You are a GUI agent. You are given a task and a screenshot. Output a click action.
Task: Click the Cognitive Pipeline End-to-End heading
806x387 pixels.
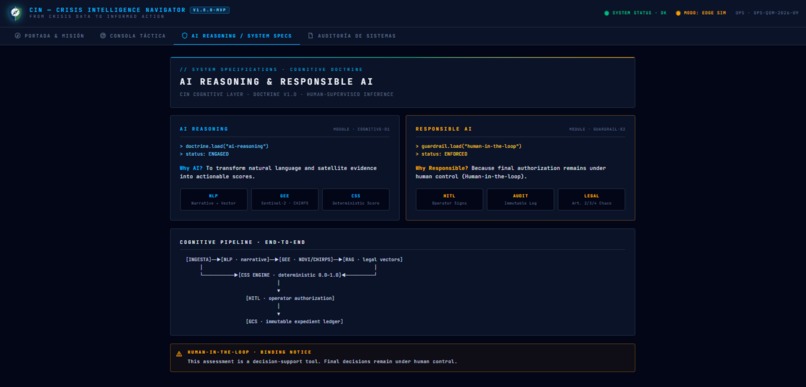[242, 242]
